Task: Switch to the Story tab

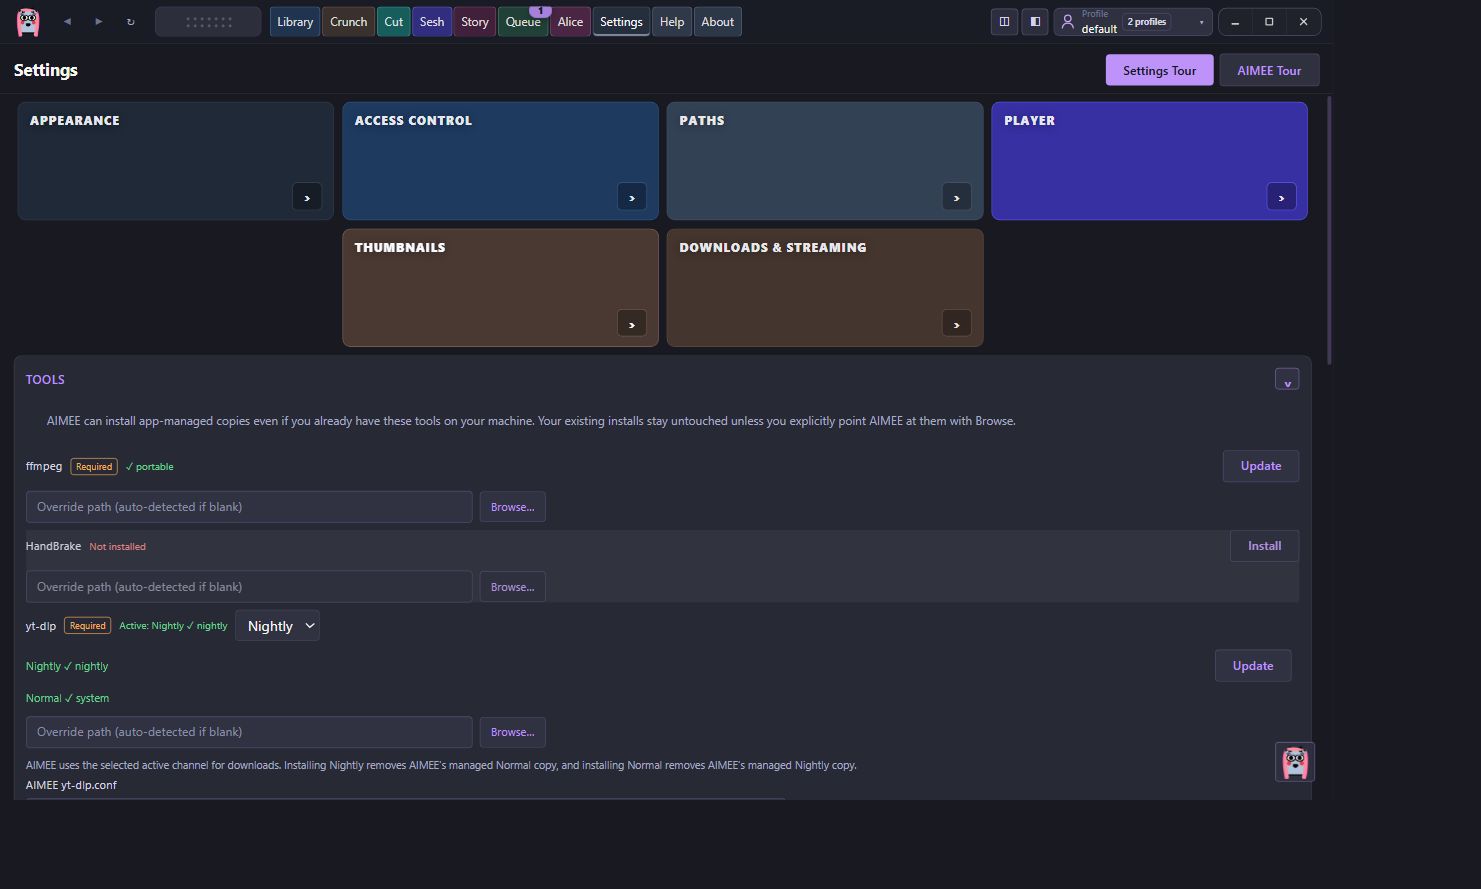Action: coord(475,22)
